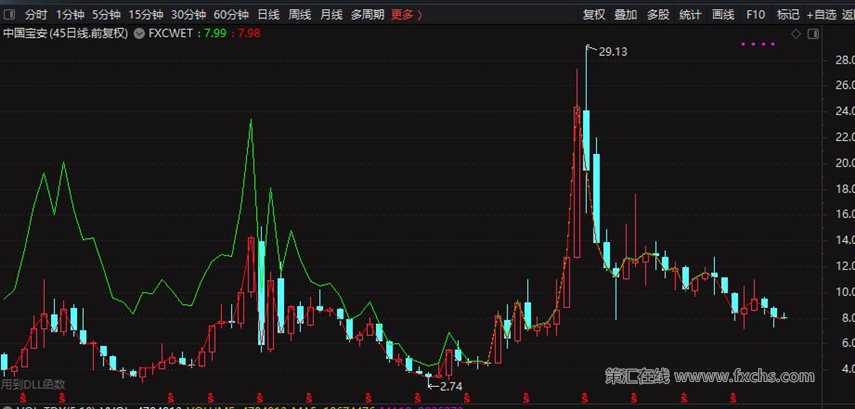Add stock via +自选
Viewport: 855px width, 409px height.
click(822, 15)
